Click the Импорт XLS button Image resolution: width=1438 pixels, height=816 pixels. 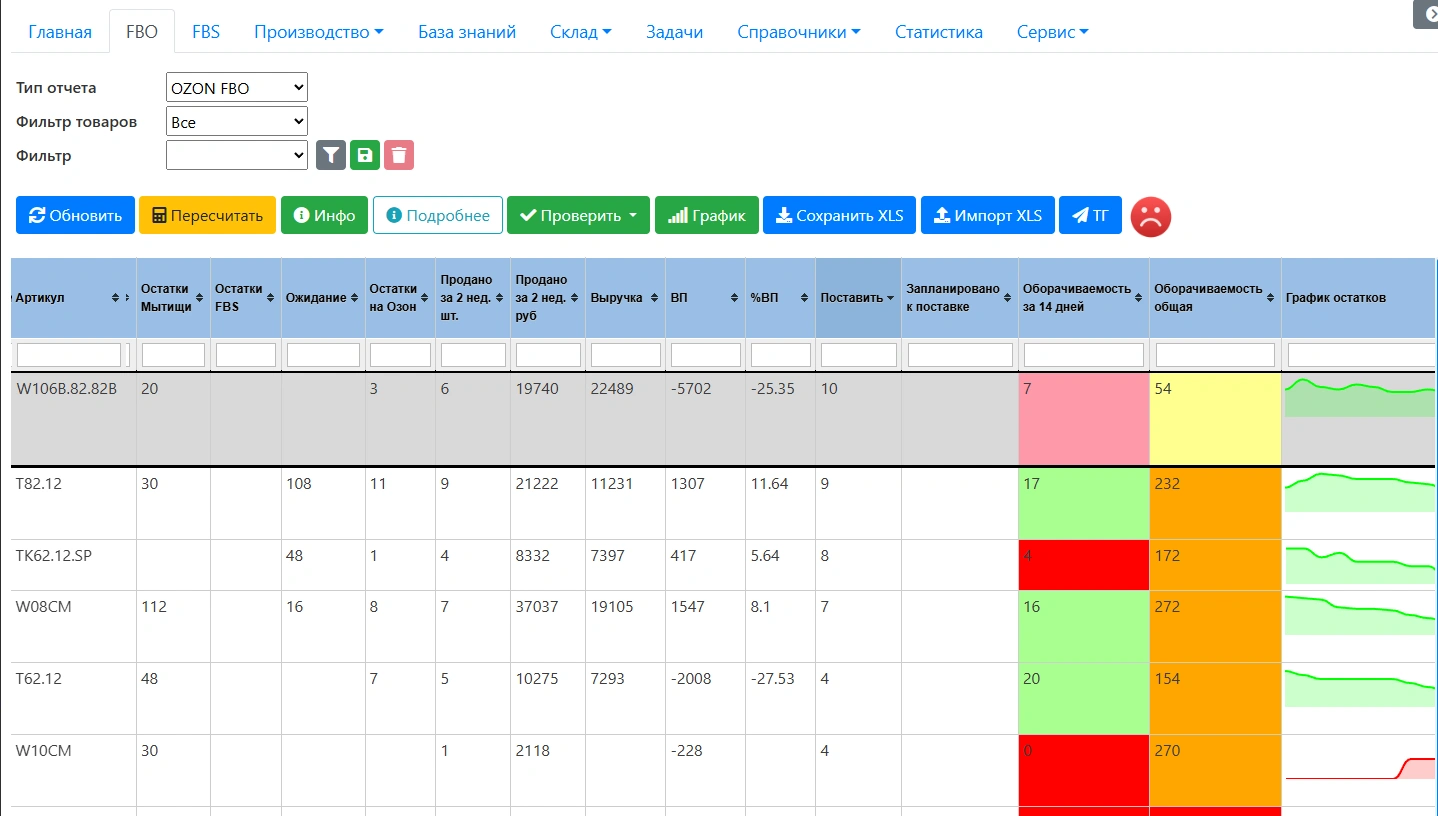click(x=988, y=215)
